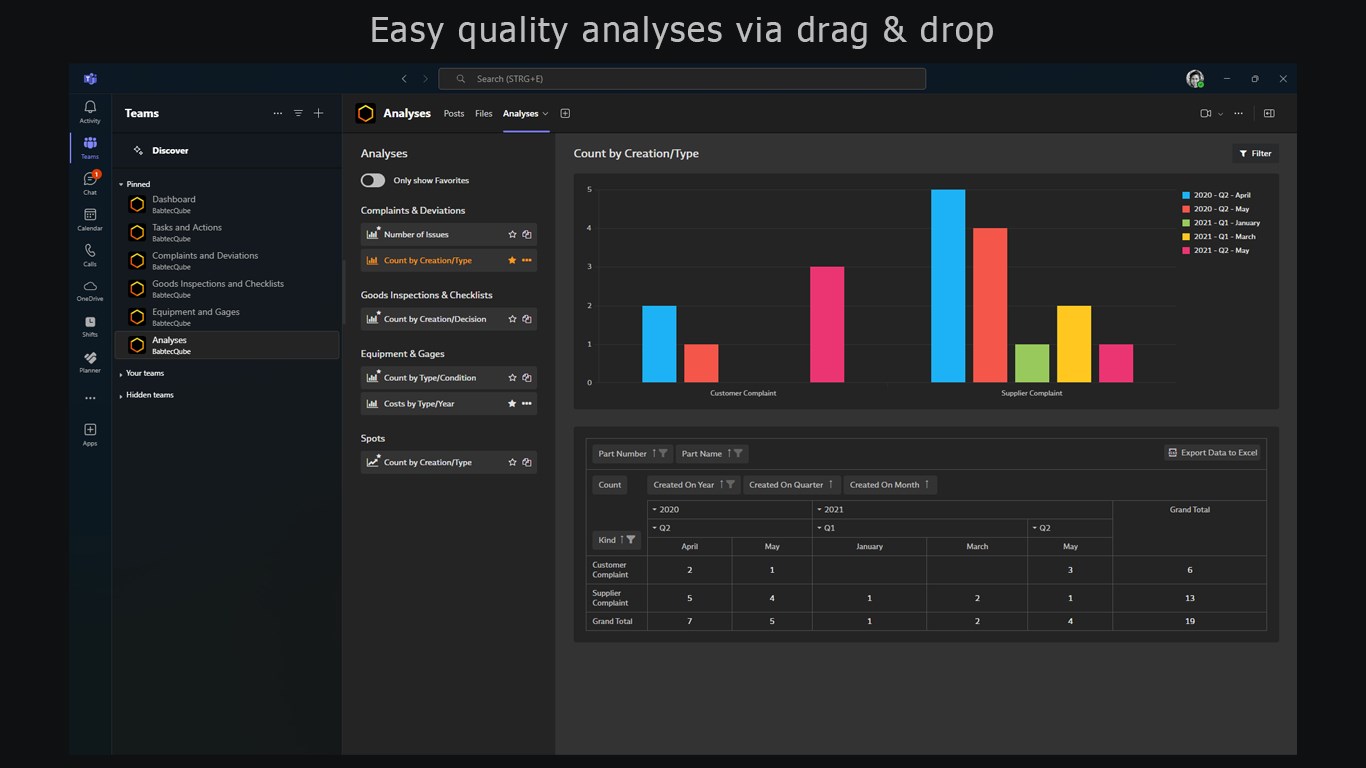1366x768 pixels.
Task: Open more options for orange Count by Creation/Type
Action: (x=527, y=260)
